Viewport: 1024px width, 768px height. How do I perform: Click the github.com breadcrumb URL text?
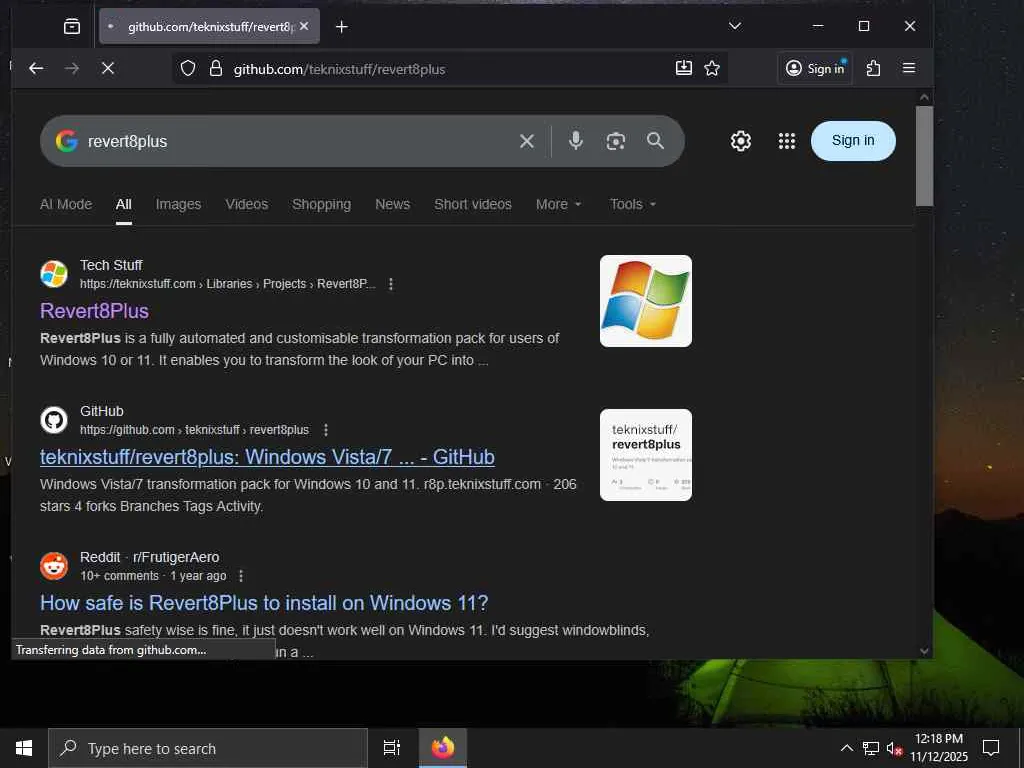coord(194,430)
